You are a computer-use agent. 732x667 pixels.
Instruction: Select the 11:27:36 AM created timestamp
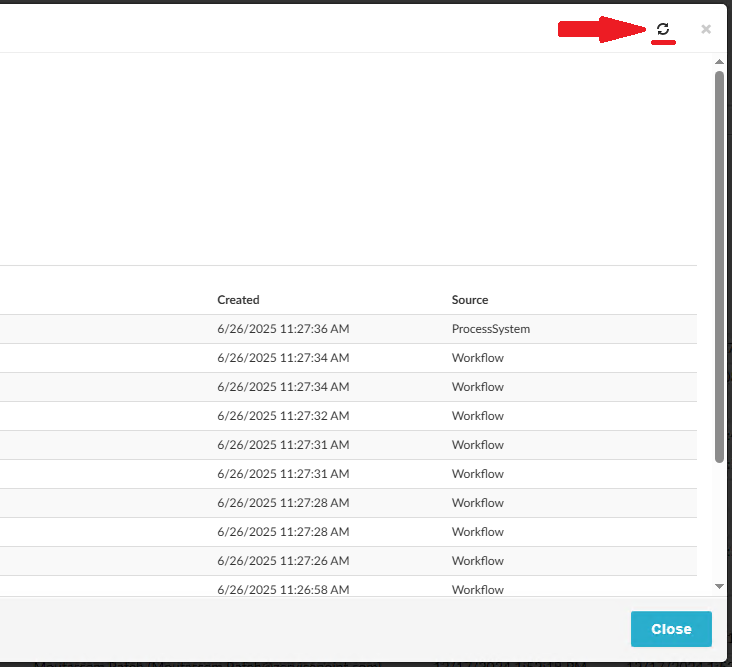tap(283, 329)
